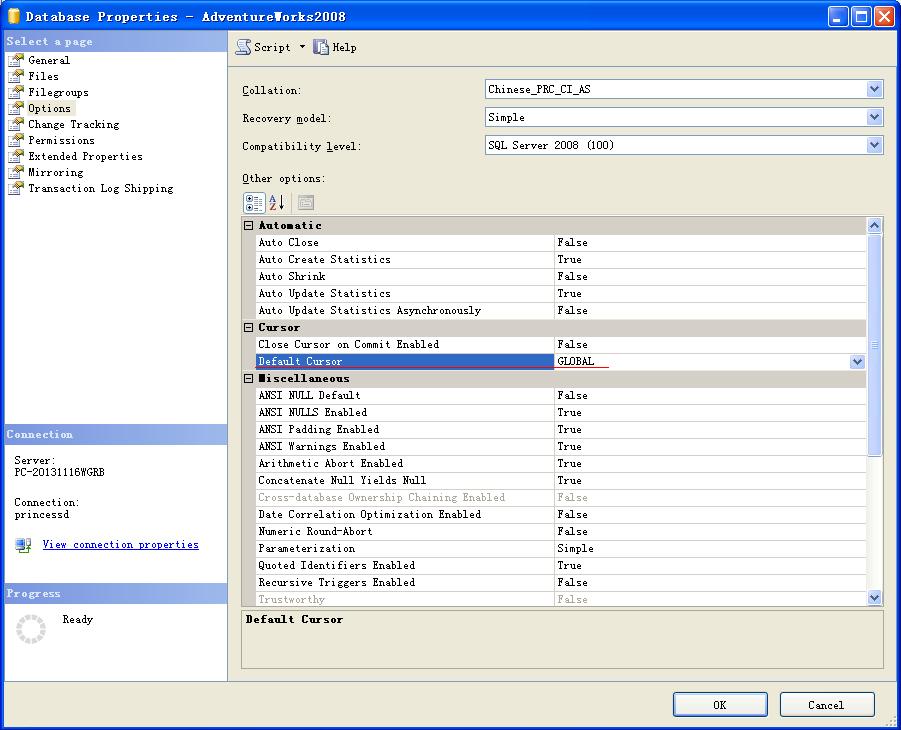Click the Cancel button
Viewport: 901px width, 730px height.
click(826, 705)
